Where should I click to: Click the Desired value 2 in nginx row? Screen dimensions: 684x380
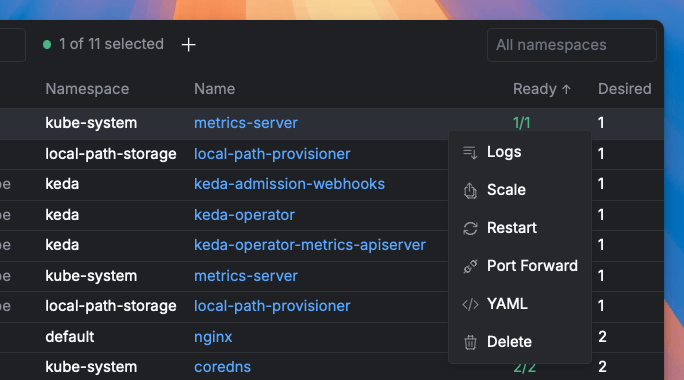point(602,337)
